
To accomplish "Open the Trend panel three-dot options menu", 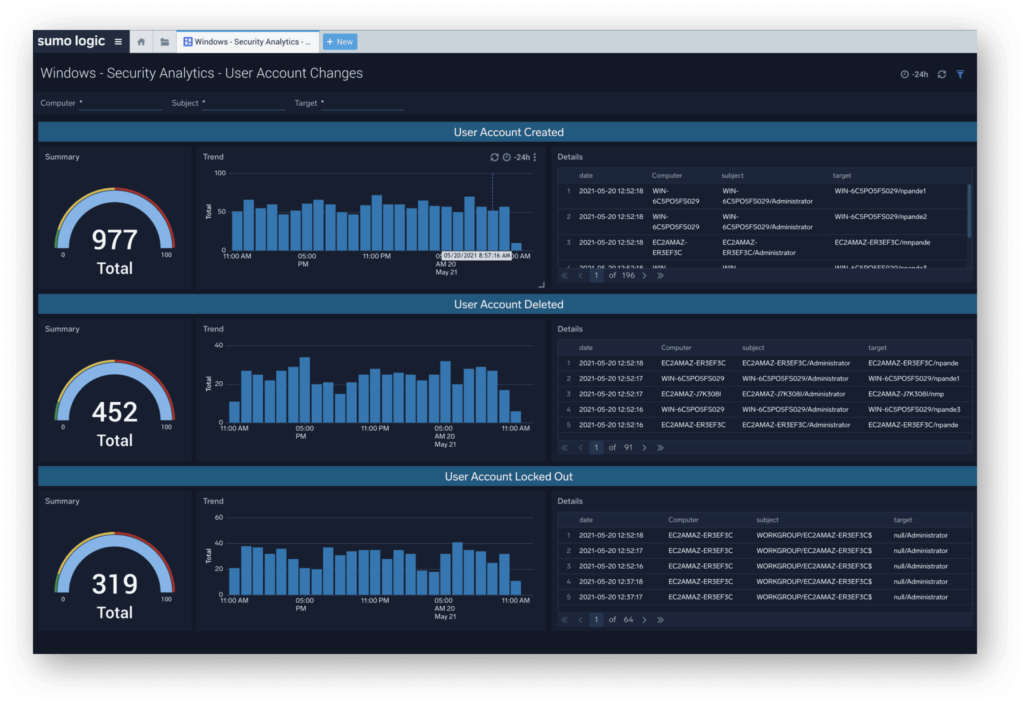I will [x=535, y=157].
